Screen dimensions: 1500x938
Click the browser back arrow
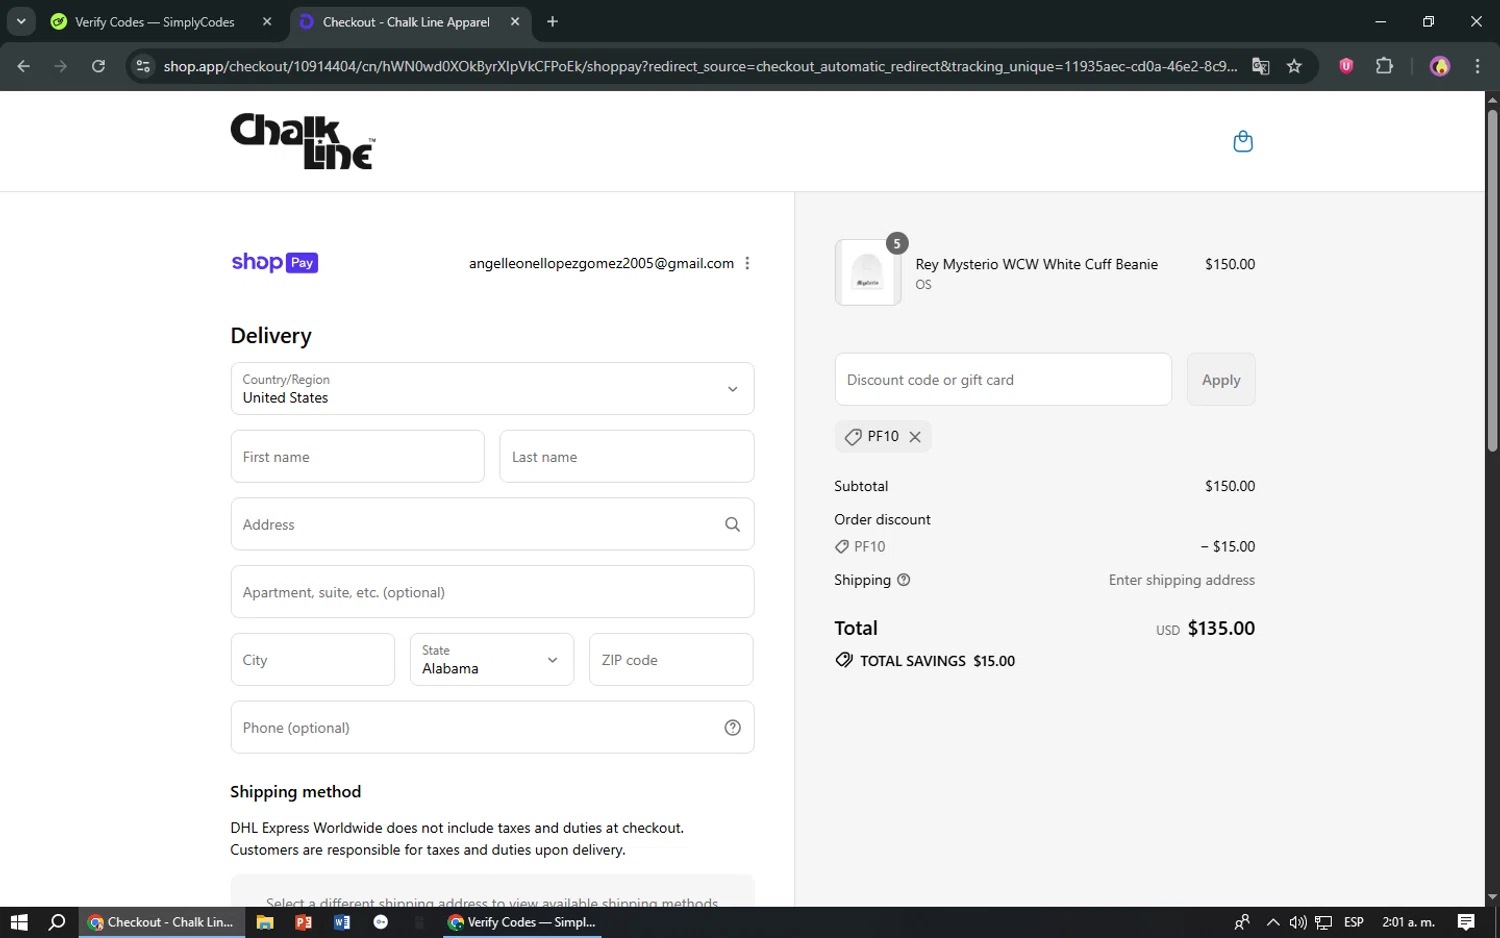pyautogui.click(x=23, y=66)
